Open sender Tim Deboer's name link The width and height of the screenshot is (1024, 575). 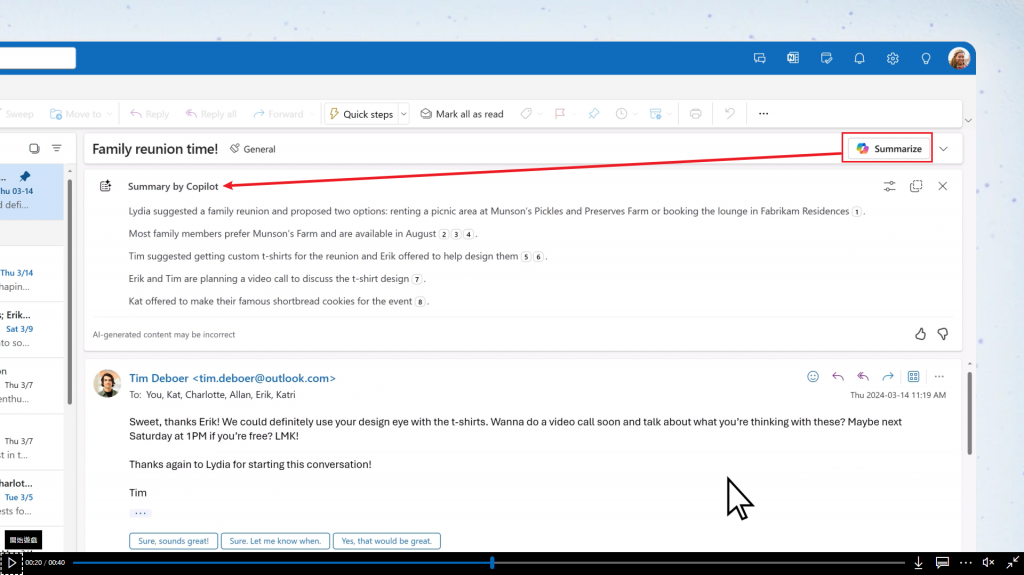[232, 378]
